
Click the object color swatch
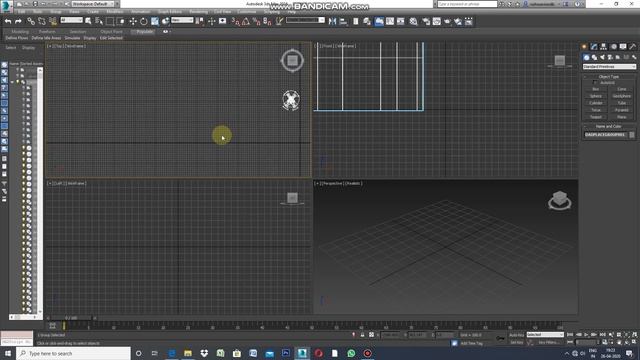632,135
